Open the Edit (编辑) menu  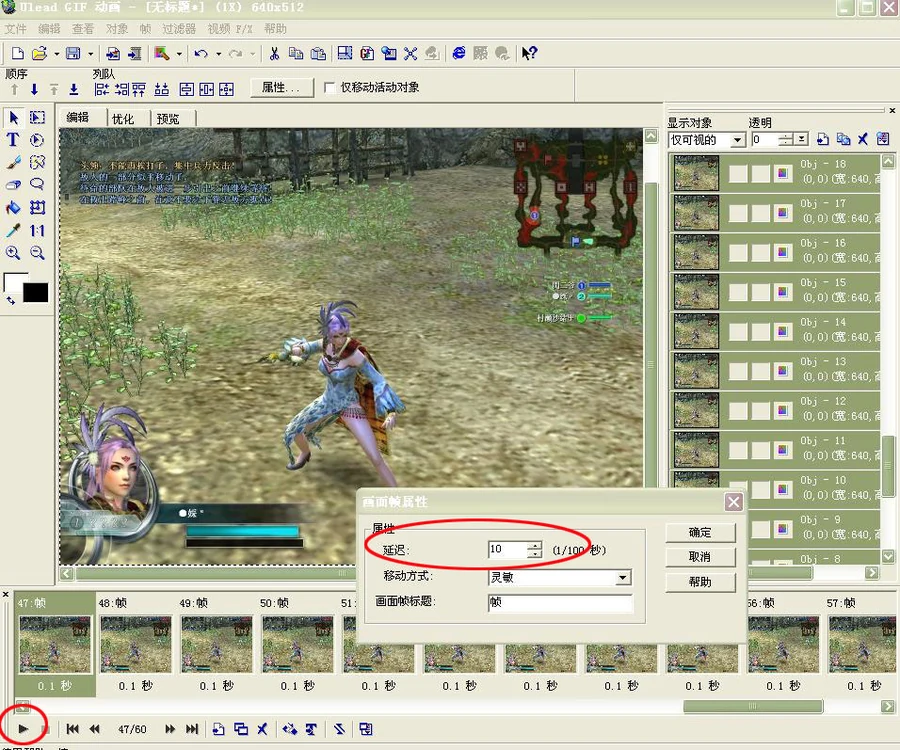click(x=49, y=29)
